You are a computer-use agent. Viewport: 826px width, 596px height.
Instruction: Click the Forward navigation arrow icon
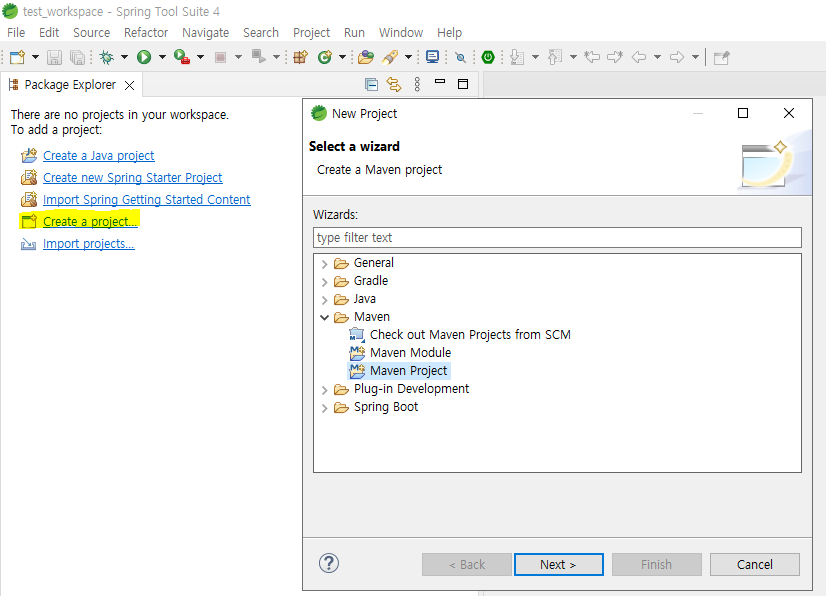pos(677,57)
